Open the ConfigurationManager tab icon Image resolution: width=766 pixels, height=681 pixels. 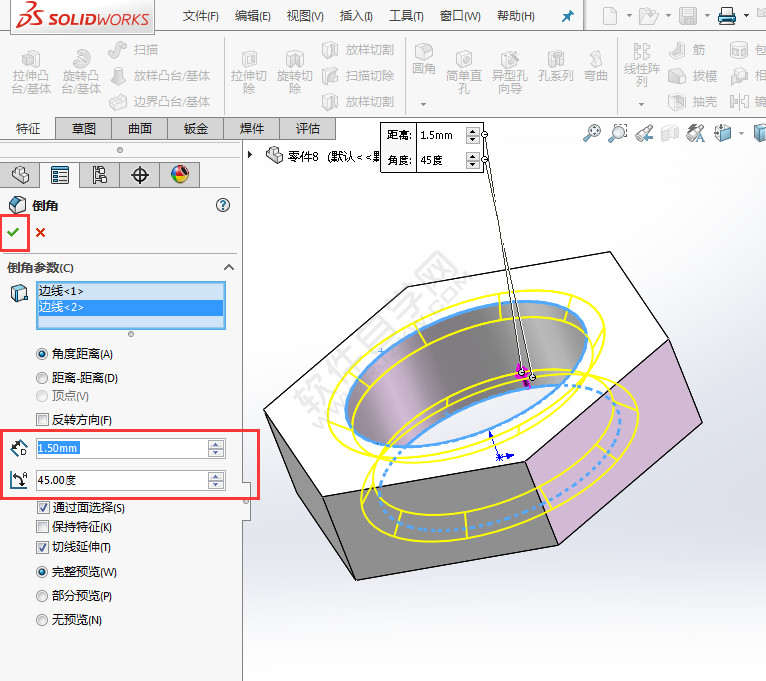tap(100, 175)
